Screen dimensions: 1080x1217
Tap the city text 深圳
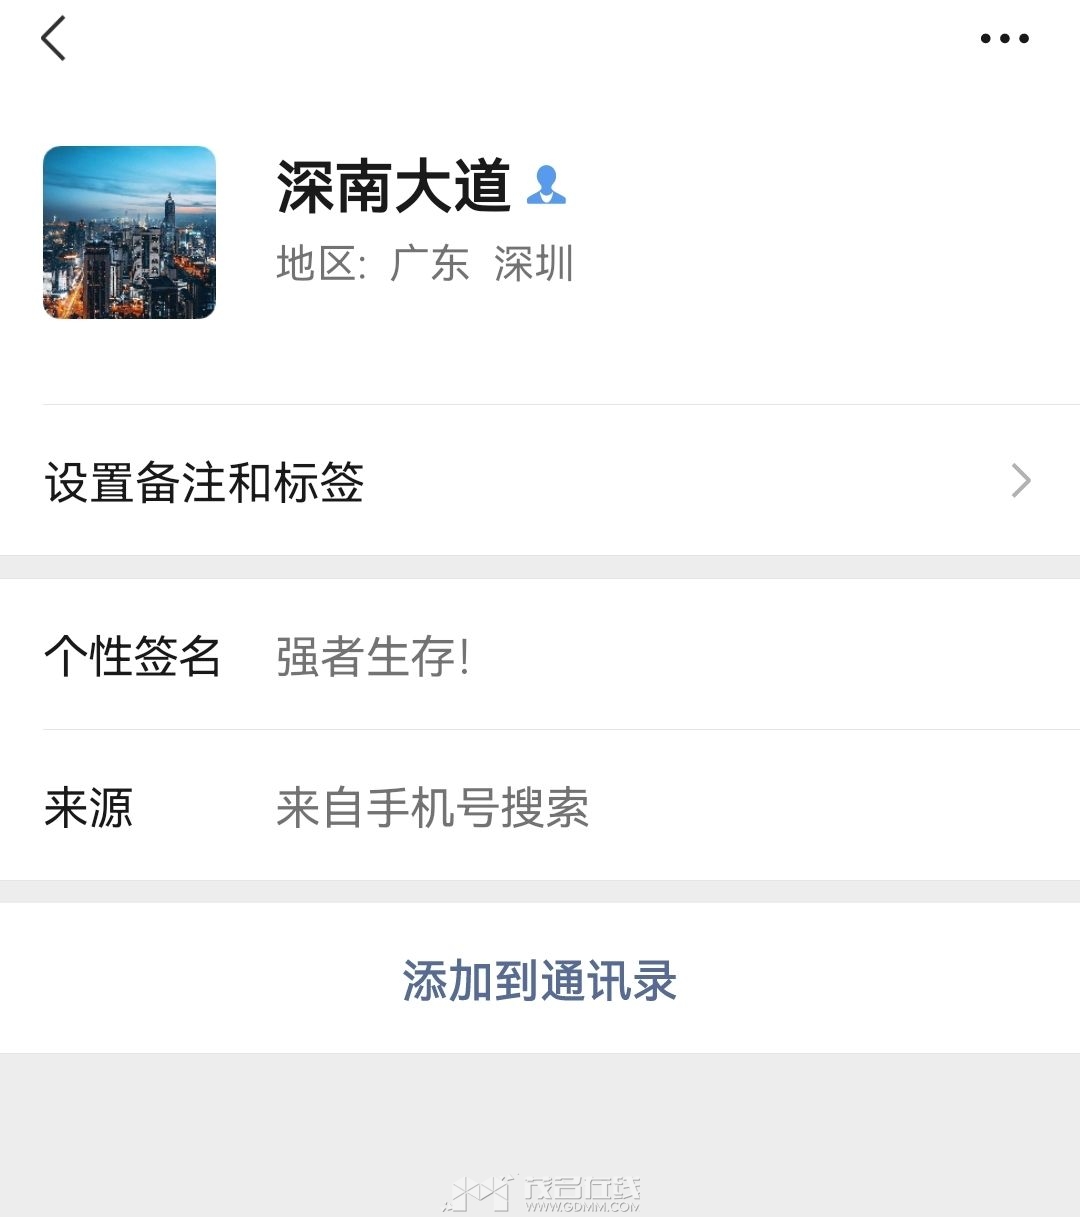point(534,264)
